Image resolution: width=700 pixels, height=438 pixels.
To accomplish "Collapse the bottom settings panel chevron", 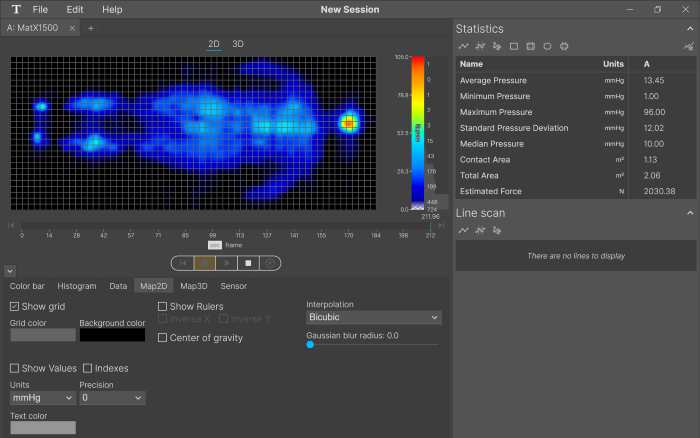I will (x=10, y=271).
